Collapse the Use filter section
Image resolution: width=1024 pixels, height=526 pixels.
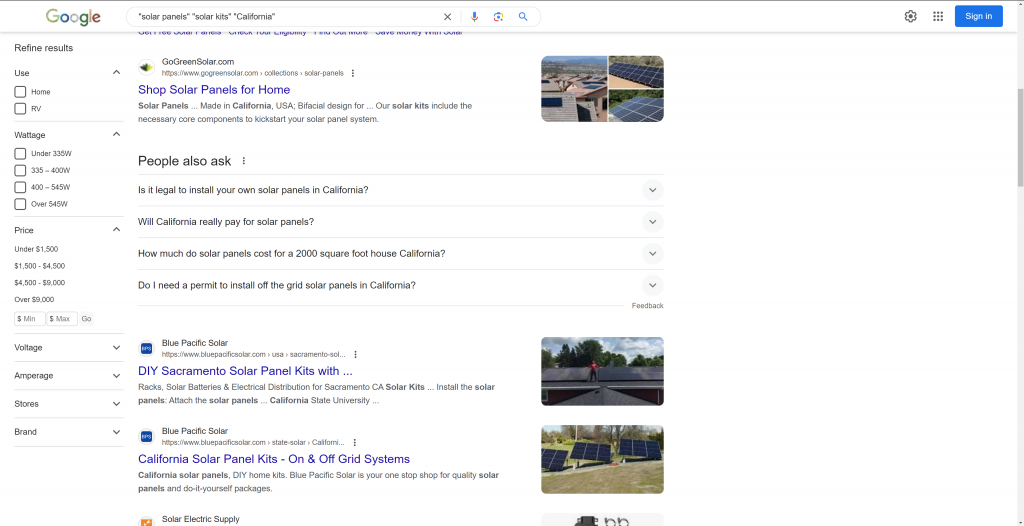tap(116, 73)
